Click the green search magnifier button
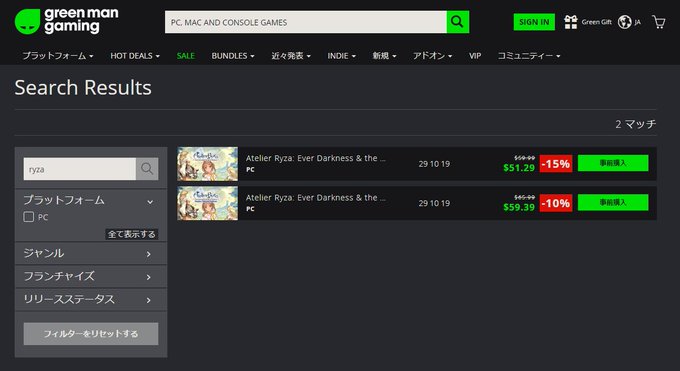The width and height of the screenshot is (680, 371). 458,22
